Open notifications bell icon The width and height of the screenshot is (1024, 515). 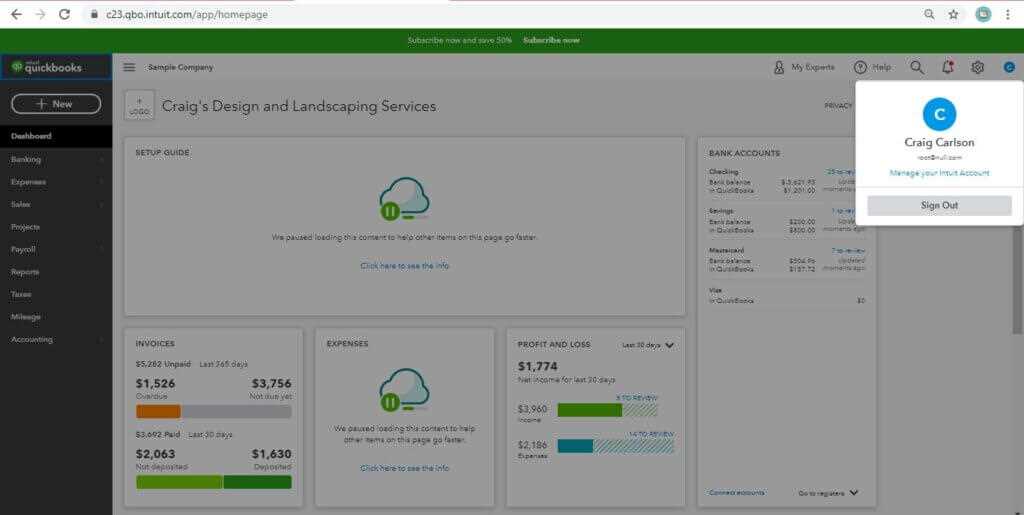pos(948,67)
